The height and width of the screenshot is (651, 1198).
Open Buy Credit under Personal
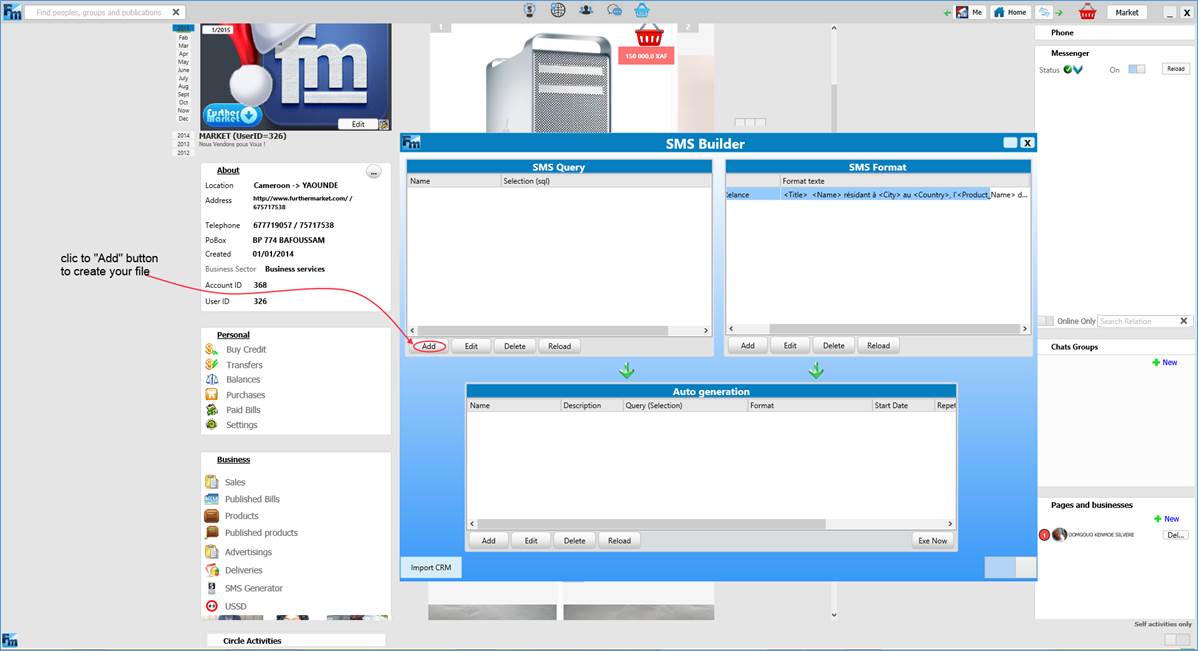(246, 349)
